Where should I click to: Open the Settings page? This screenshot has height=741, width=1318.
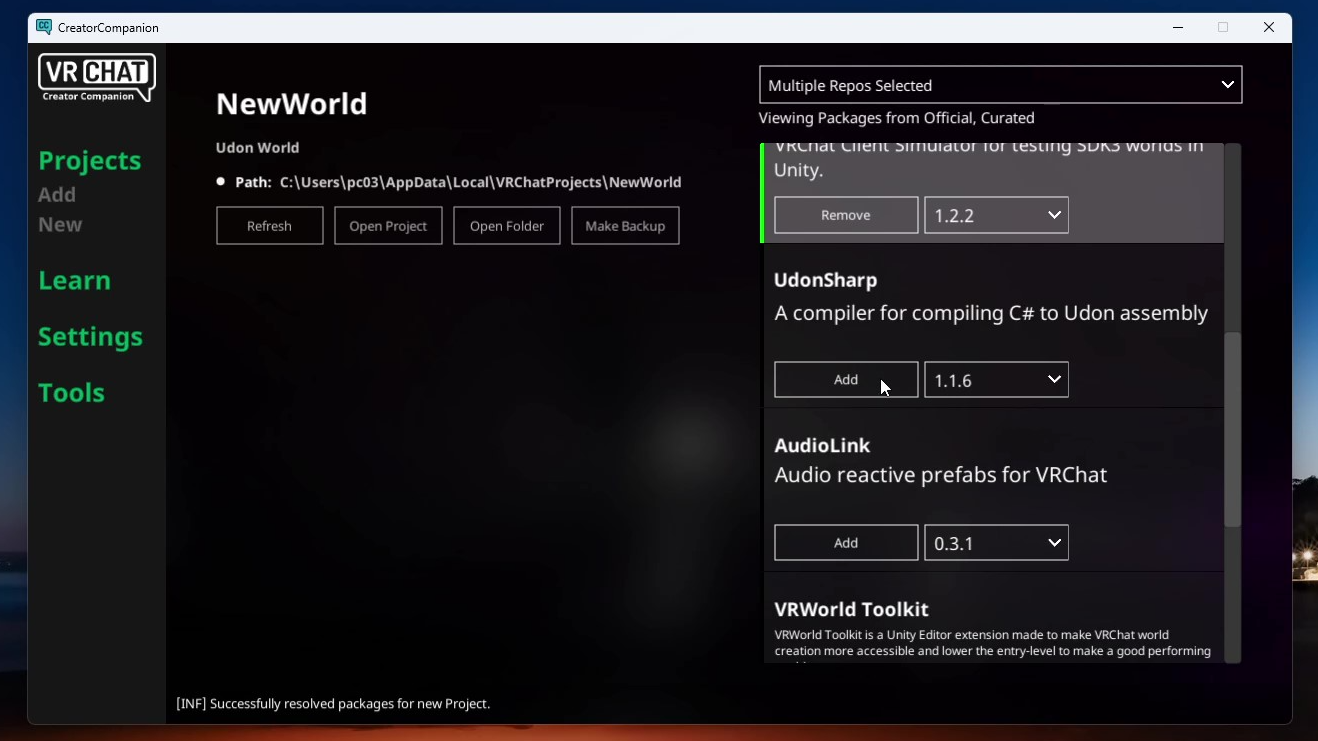point(90,336)
